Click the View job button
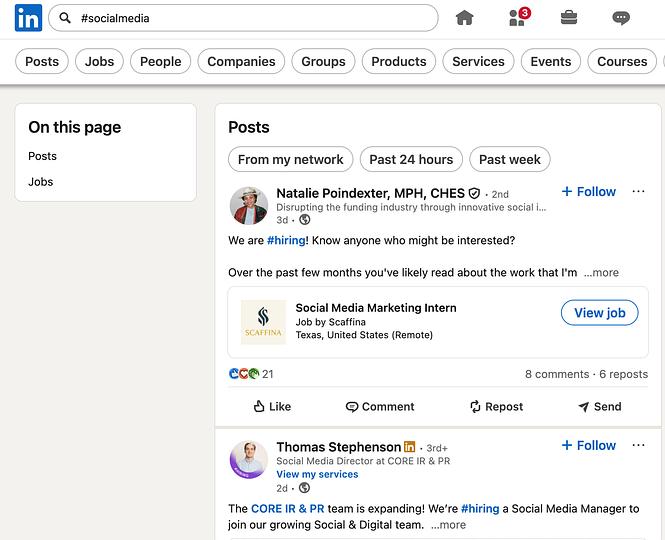 (599, 313)
